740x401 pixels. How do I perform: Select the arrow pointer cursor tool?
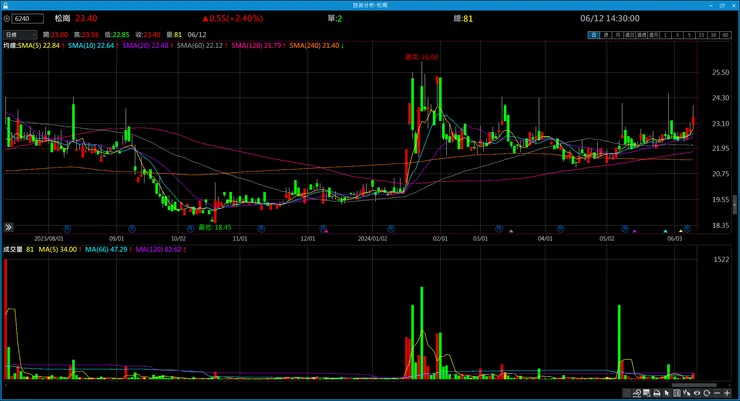point(667,393)
